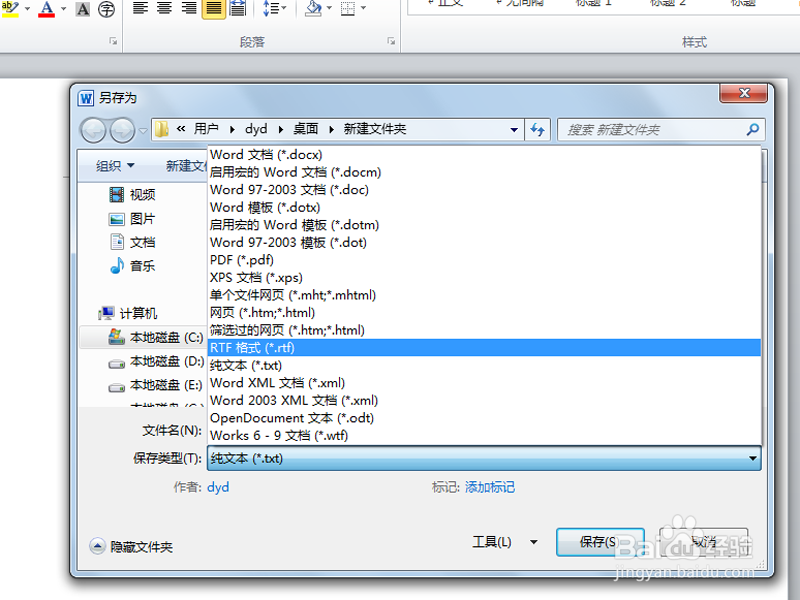Refresh the folder view
The image size is (800, 600).
click(x=537, y=130)
